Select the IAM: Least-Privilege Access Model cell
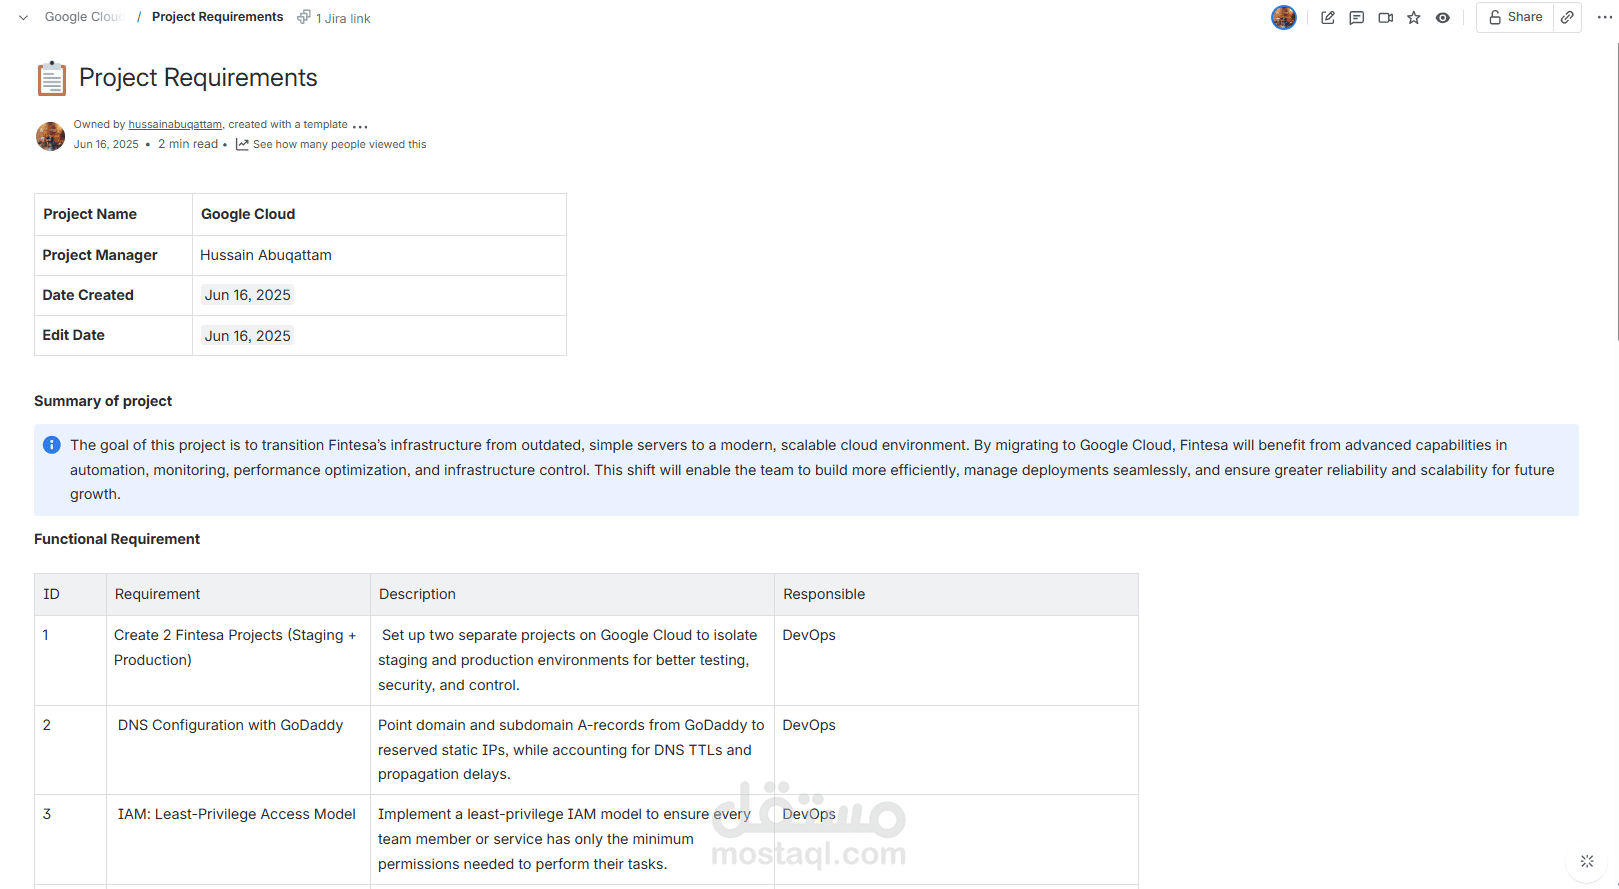 [x=238, y=839]
